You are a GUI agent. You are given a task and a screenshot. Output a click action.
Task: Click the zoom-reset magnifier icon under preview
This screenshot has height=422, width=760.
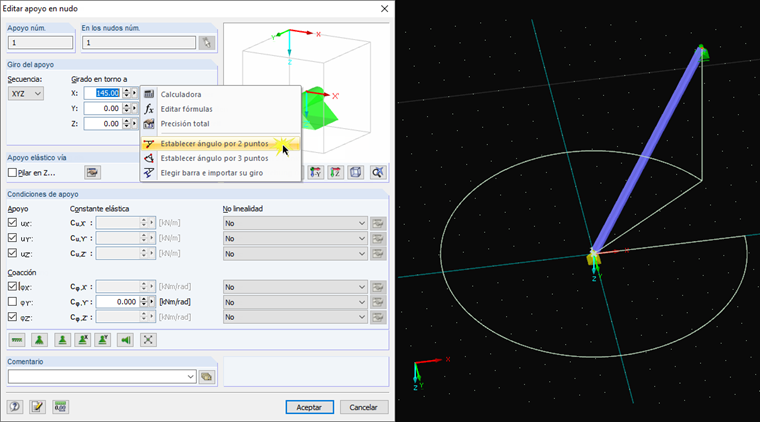[378, 172]
